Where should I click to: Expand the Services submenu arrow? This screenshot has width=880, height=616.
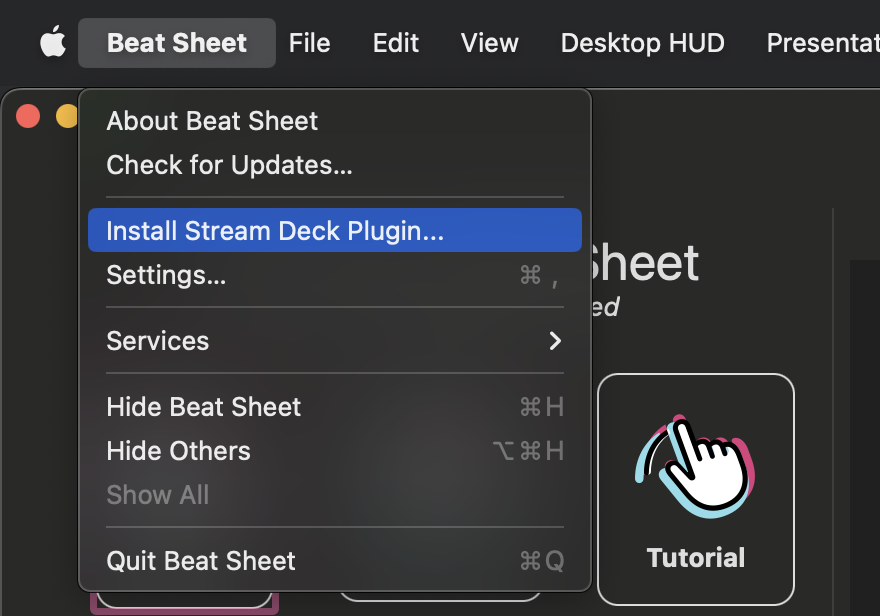pos(555,341)
